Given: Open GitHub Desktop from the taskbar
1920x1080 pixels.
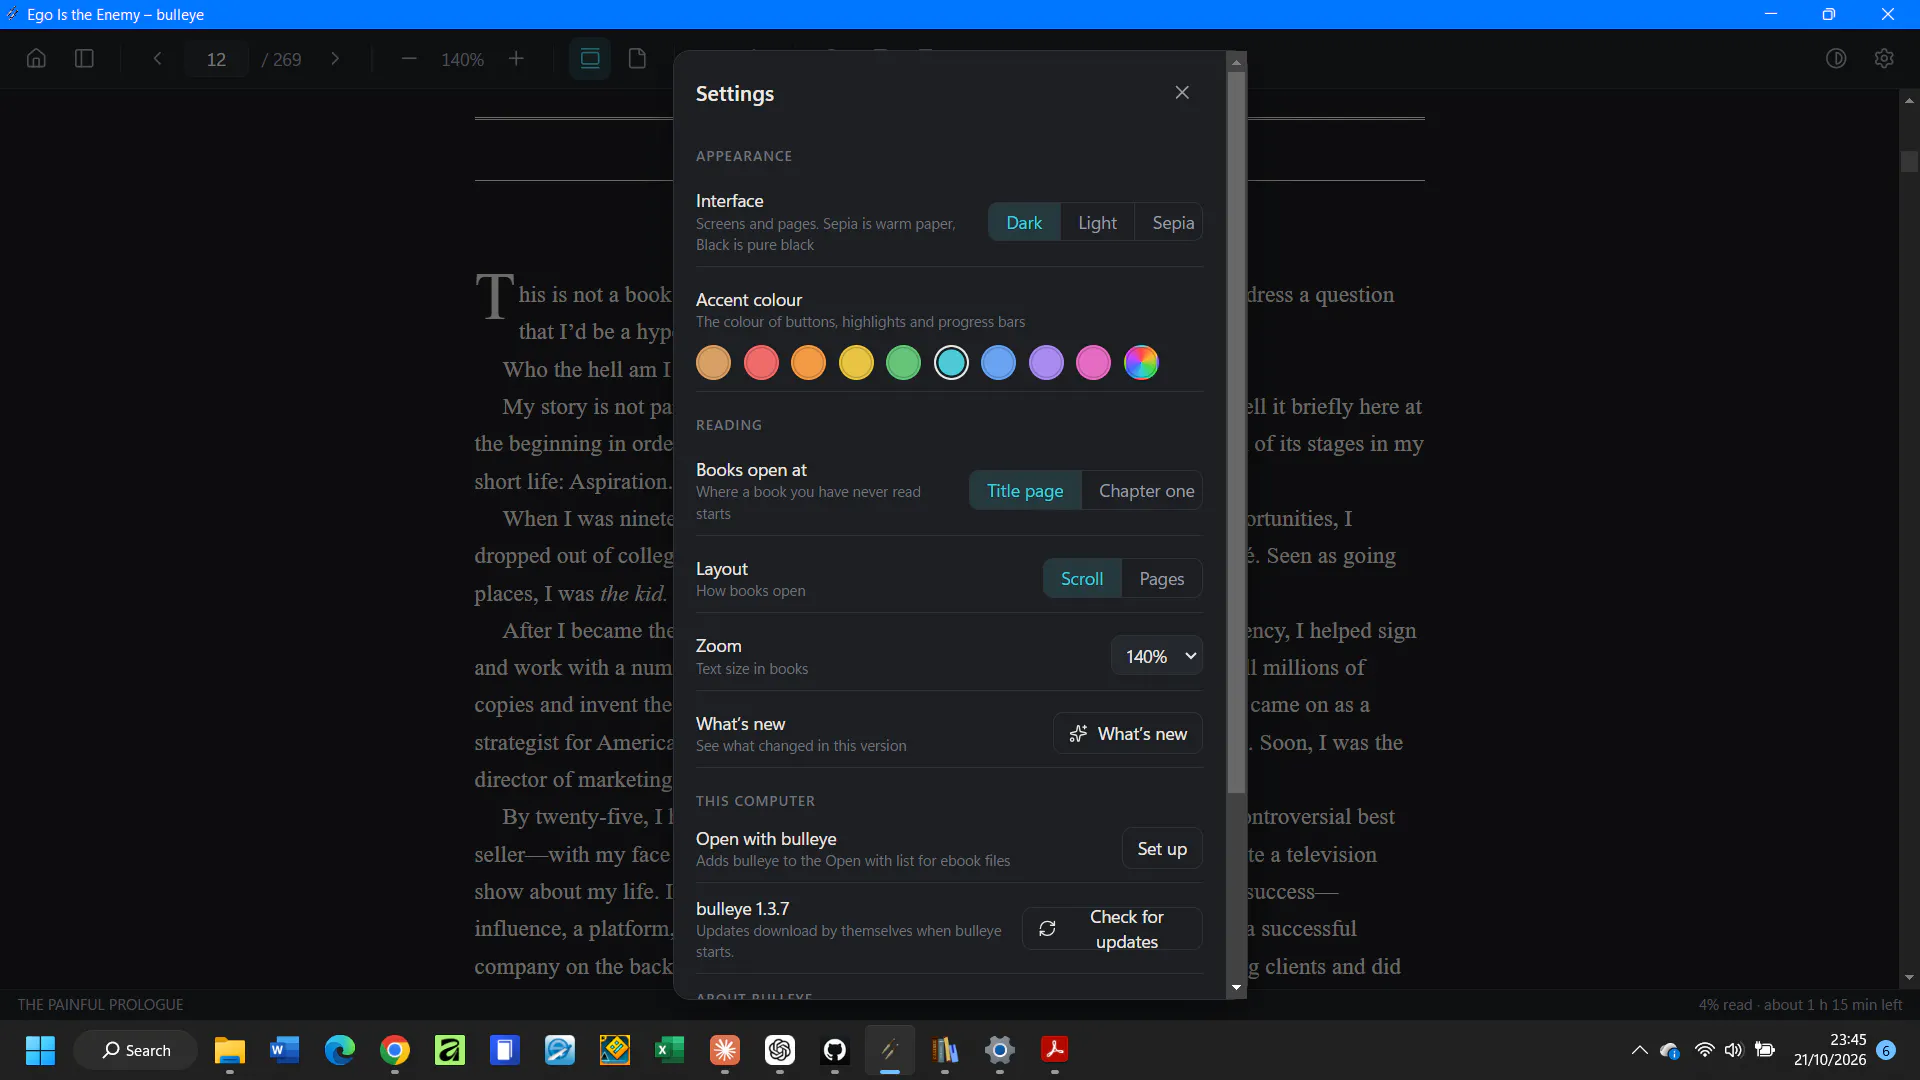Looking at the screenshot, I should (835, 1050).
